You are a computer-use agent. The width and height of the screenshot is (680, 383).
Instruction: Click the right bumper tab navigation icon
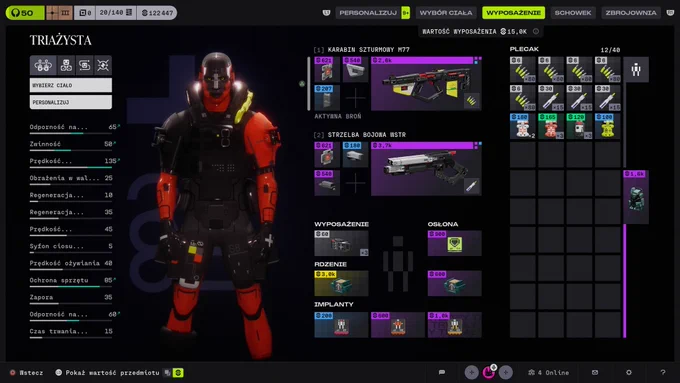click(670, 13)
